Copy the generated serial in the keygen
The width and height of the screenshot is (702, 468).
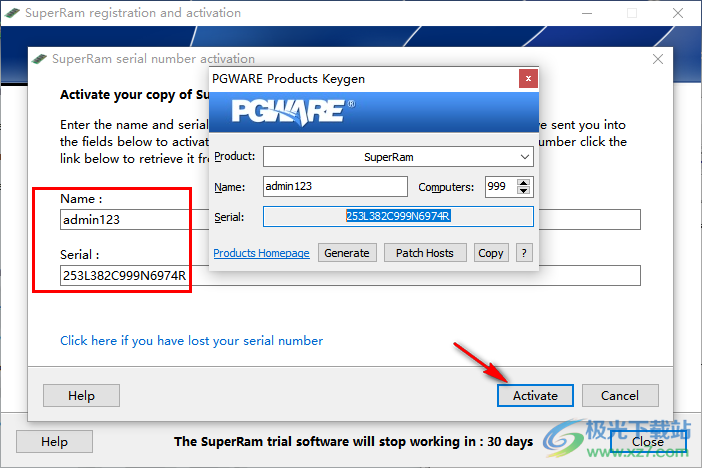[x=491, y=253]
